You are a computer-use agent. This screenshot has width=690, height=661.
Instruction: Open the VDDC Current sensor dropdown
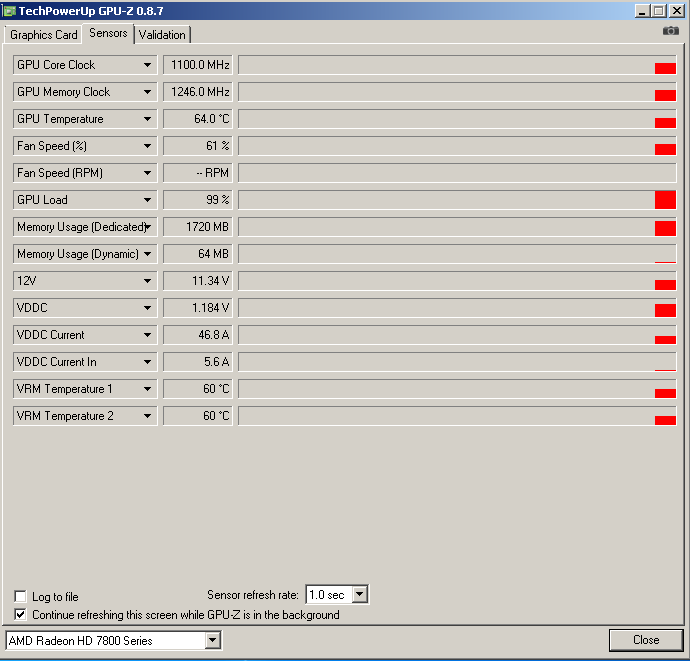[148, 335]
